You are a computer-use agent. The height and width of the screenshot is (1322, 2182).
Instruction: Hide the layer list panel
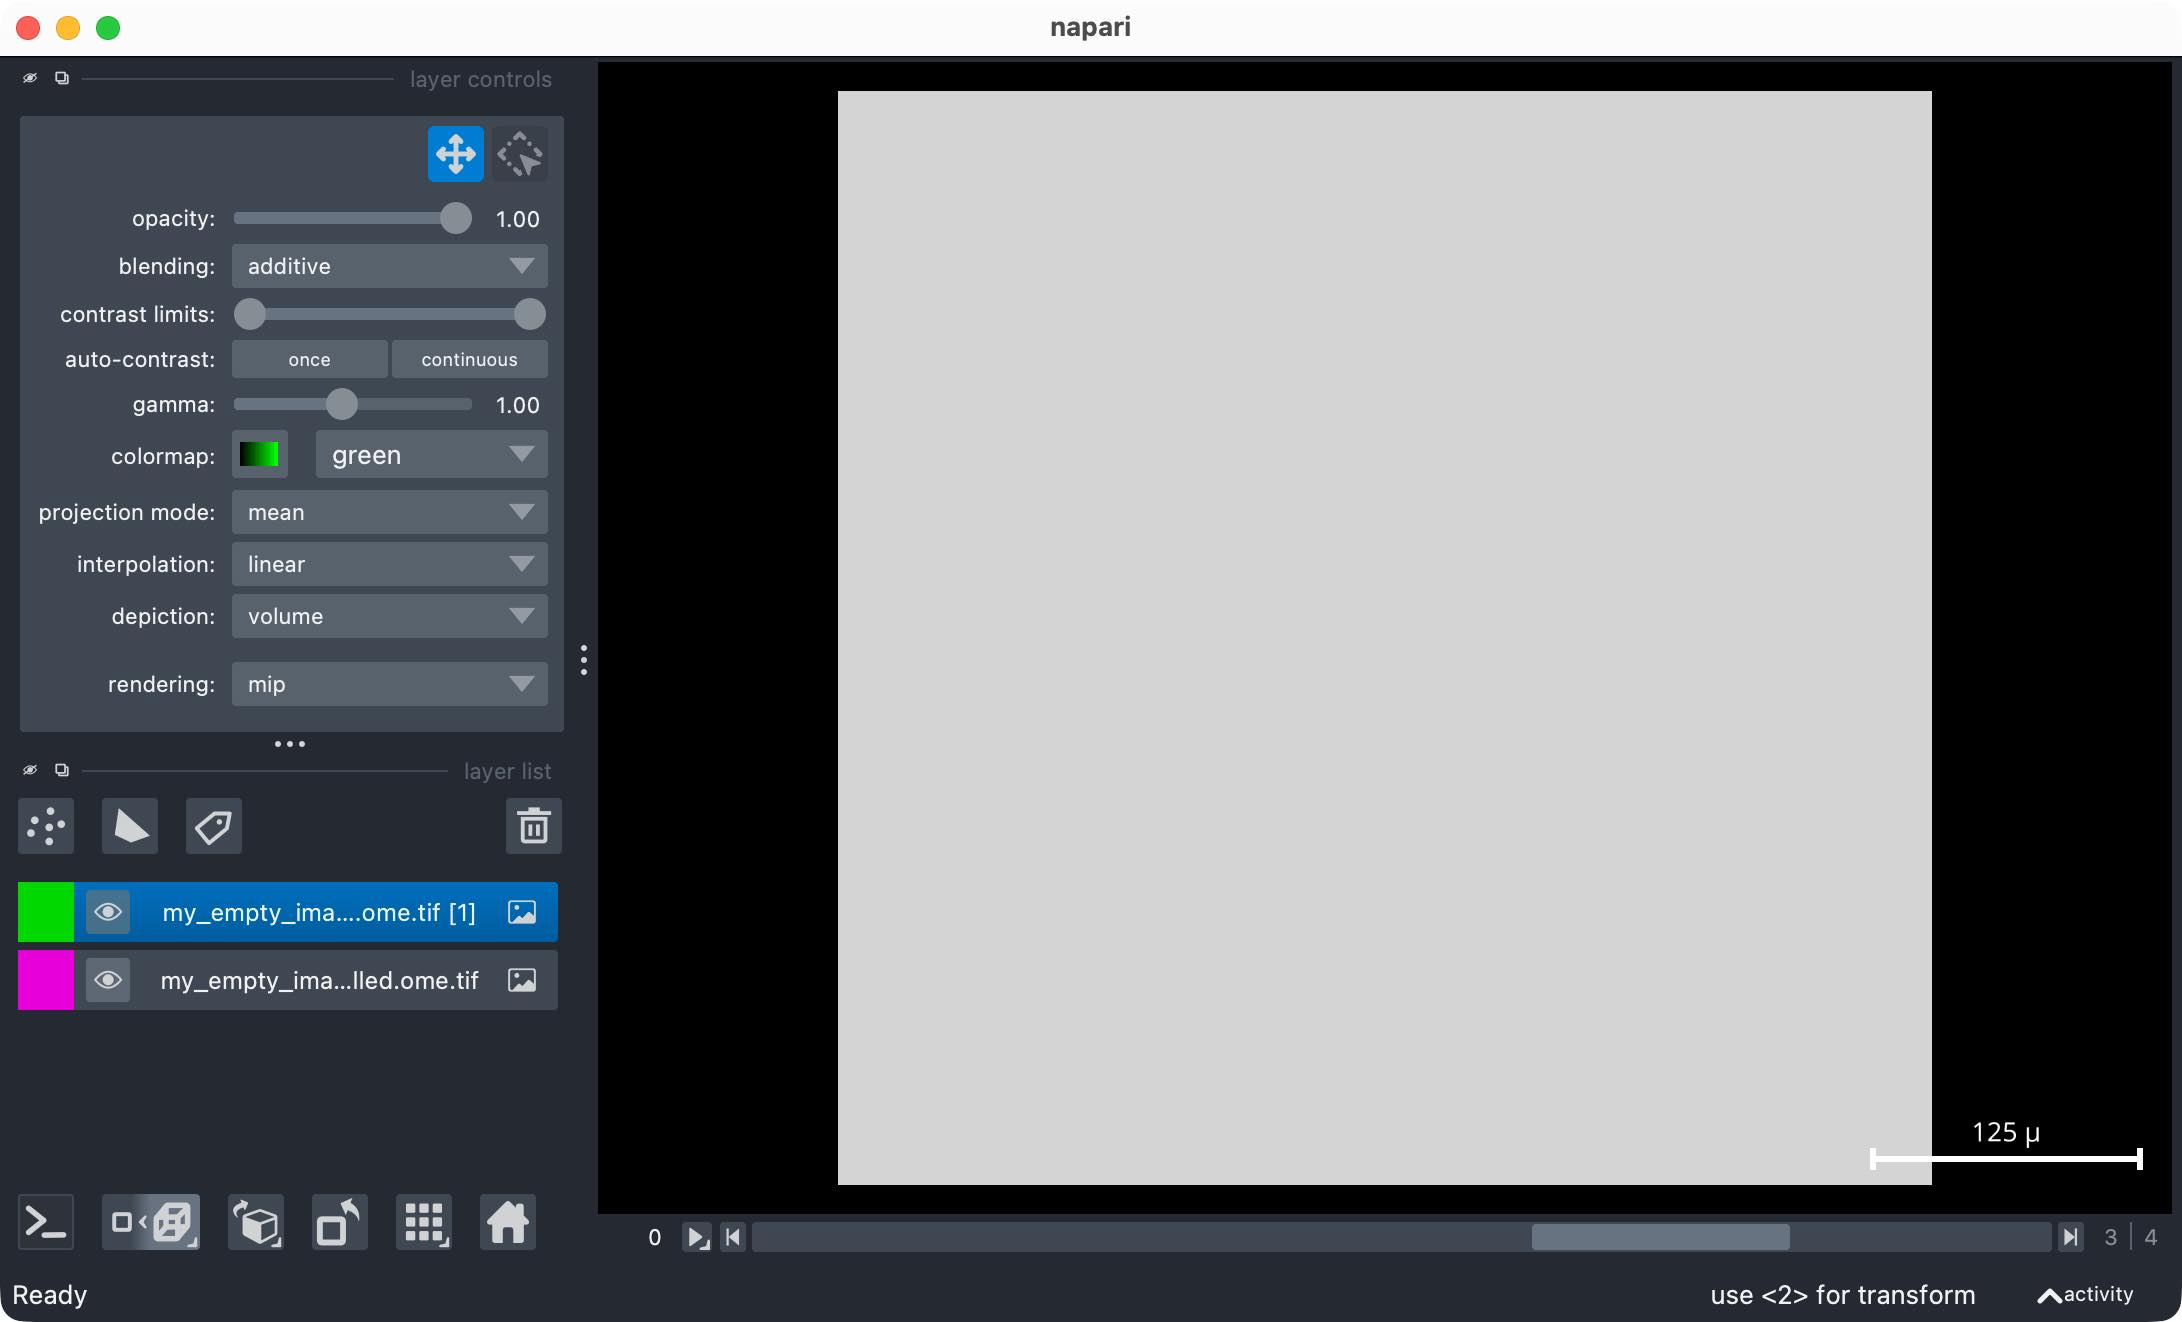30,770
